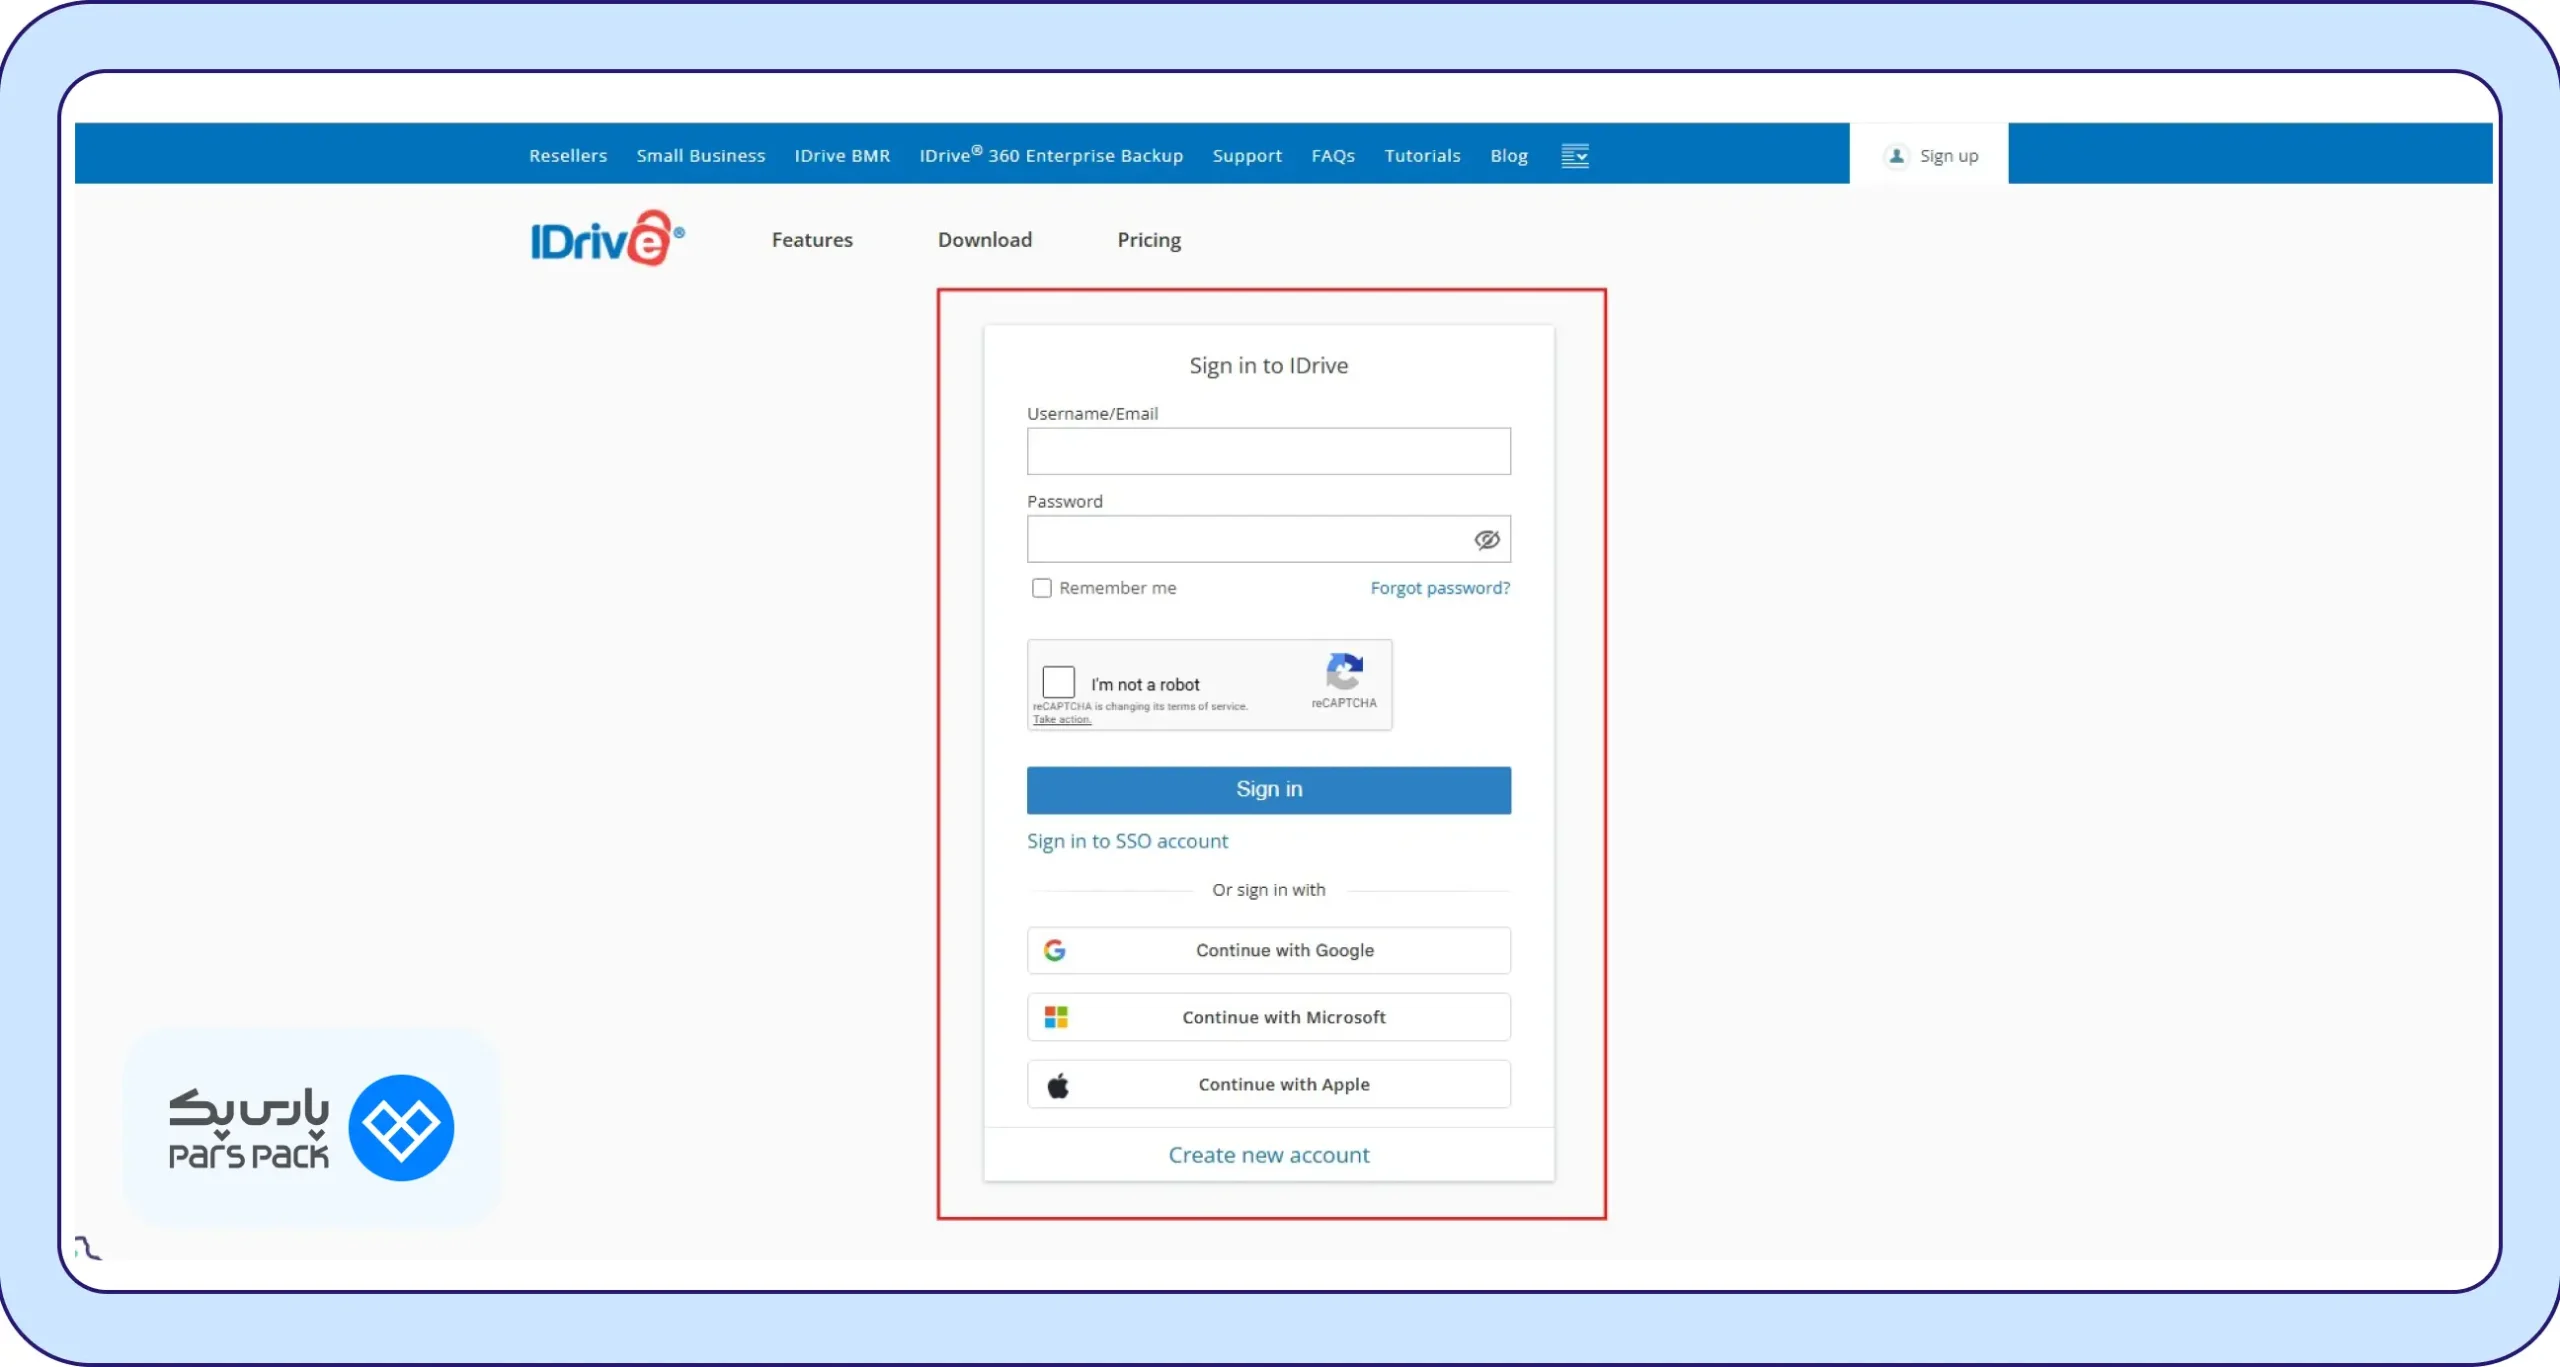Open the top bar more-menu list icon

click(x=1575, y=156)
